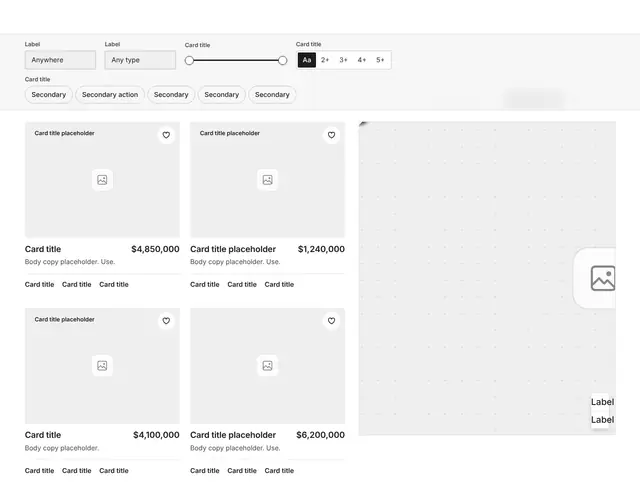Select the 3+ segmented option
The width and height of the screenshot is (640, 489).
(x=343, y=60)
